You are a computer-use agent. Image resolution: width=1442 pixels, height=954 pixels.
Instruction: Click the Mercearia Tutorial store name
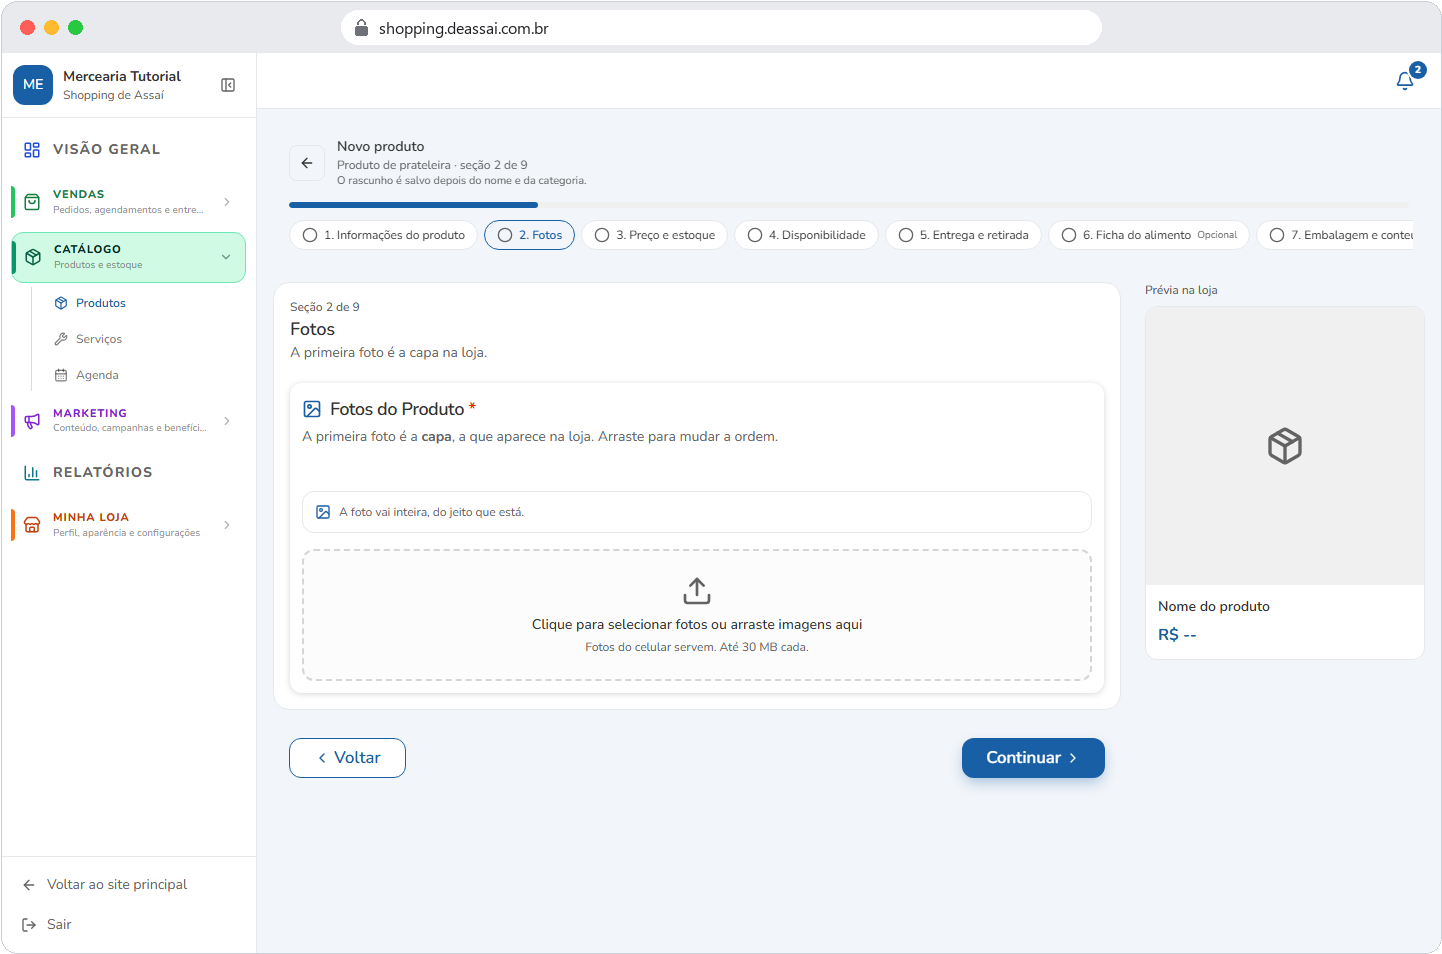coord(122,76)
